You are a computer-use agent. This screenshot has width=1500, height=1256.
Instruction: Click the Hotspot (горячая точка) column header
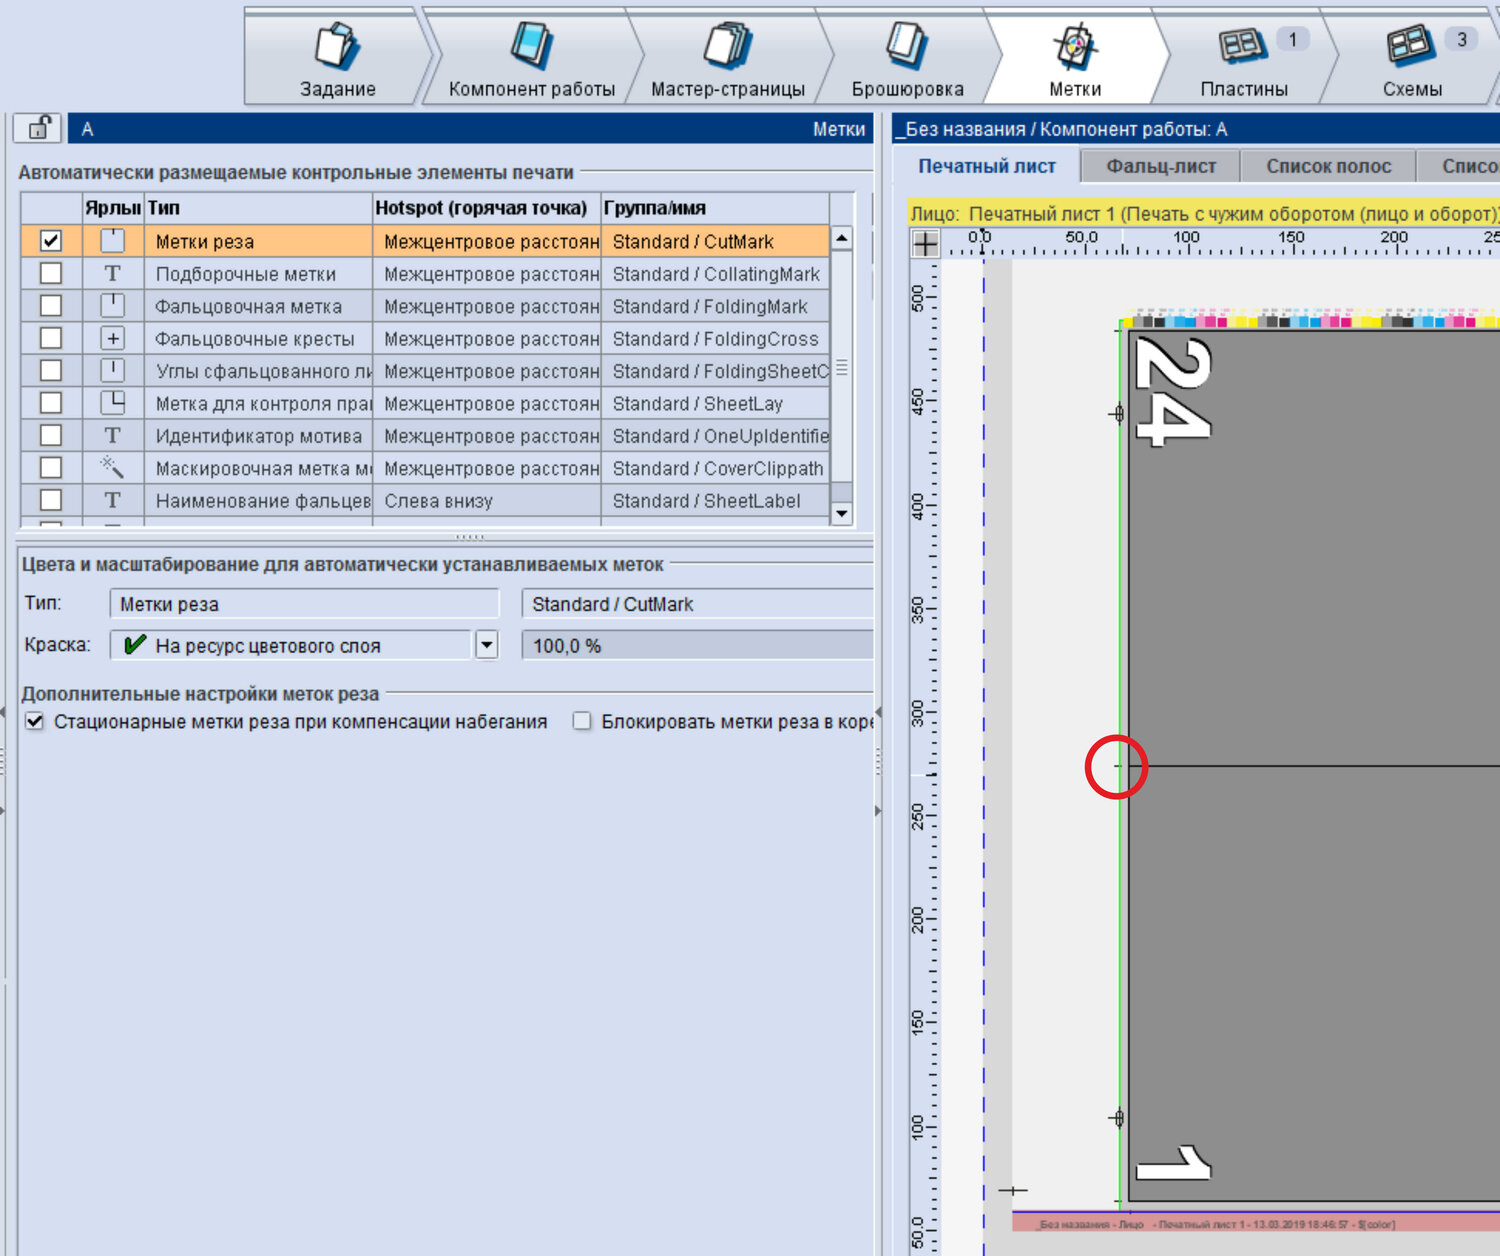coord(486,208)
